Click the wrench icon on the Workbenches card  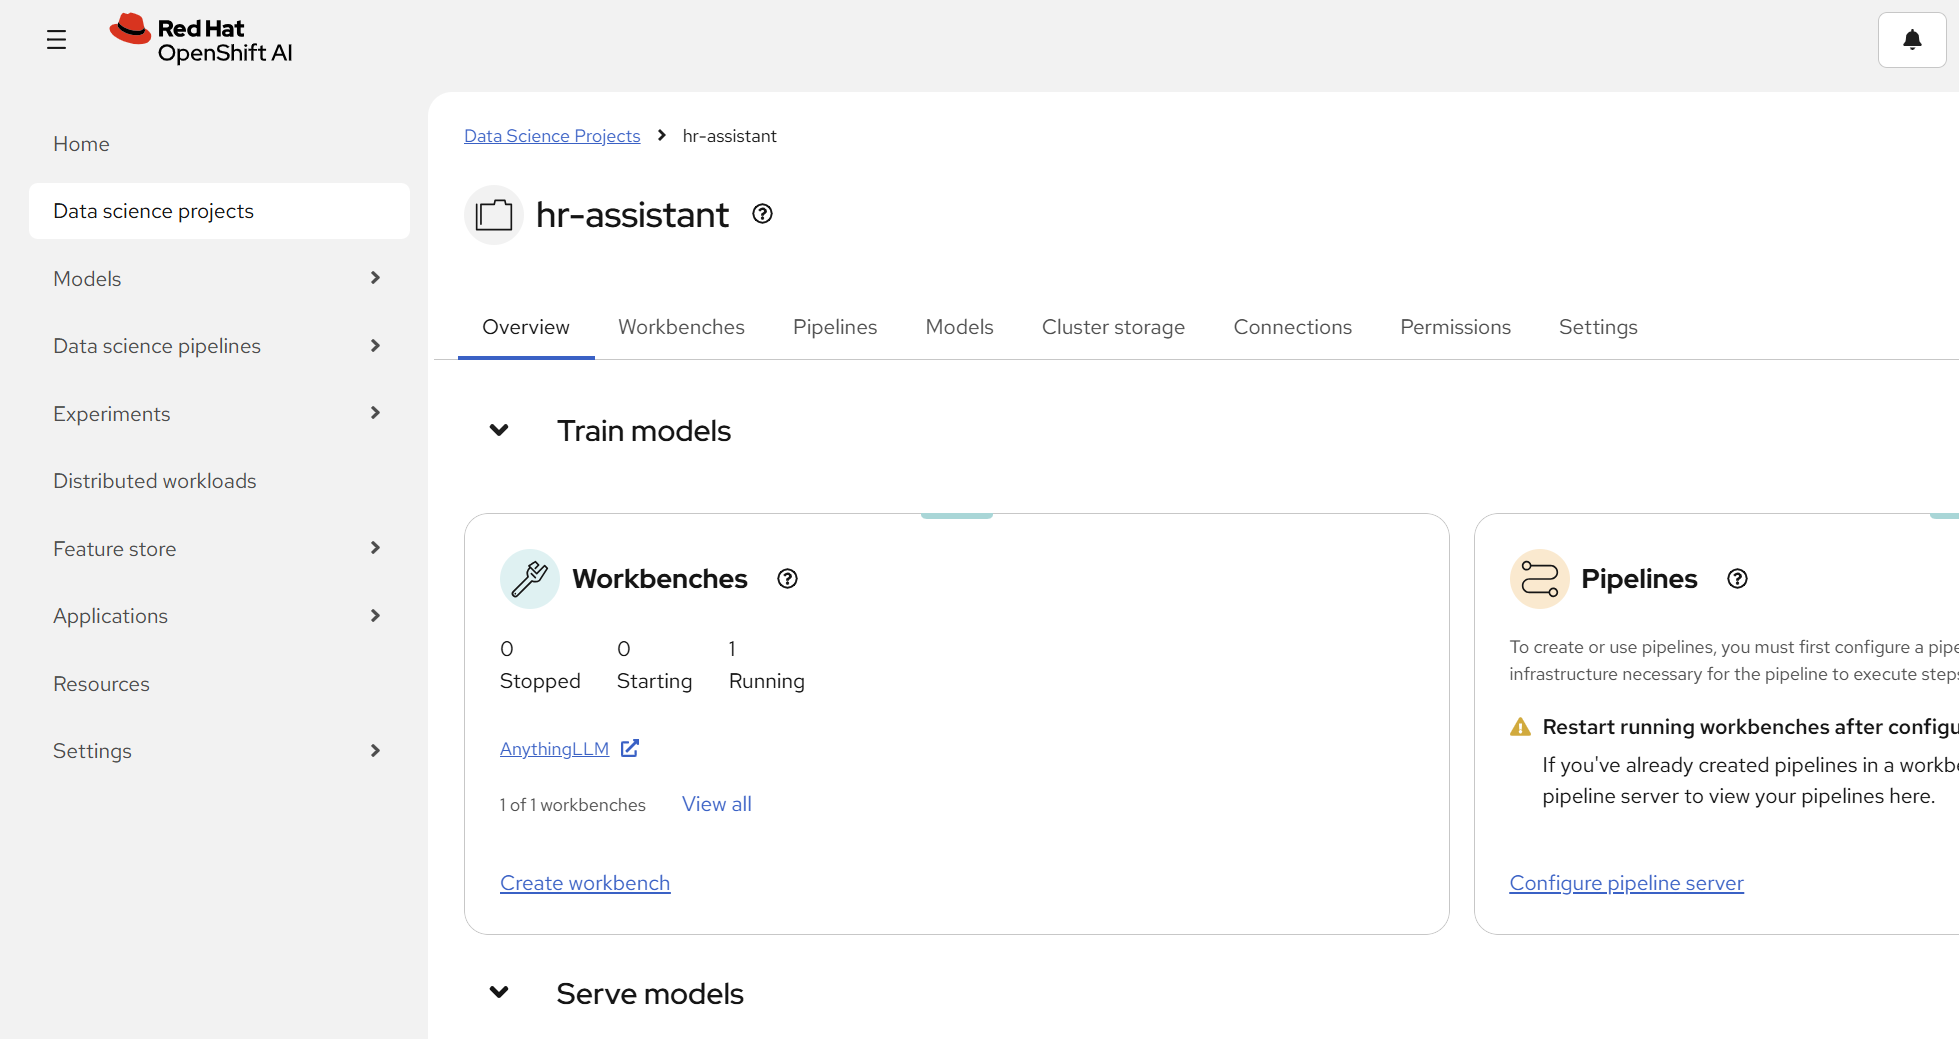click(x=529, y=578)
